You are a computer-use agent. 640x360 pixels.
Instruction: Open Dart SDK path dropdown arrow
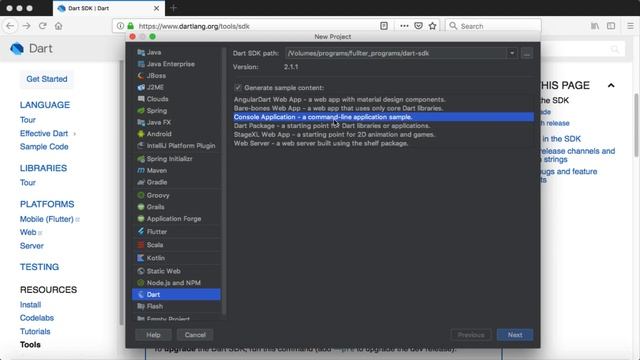coord(512,53)
